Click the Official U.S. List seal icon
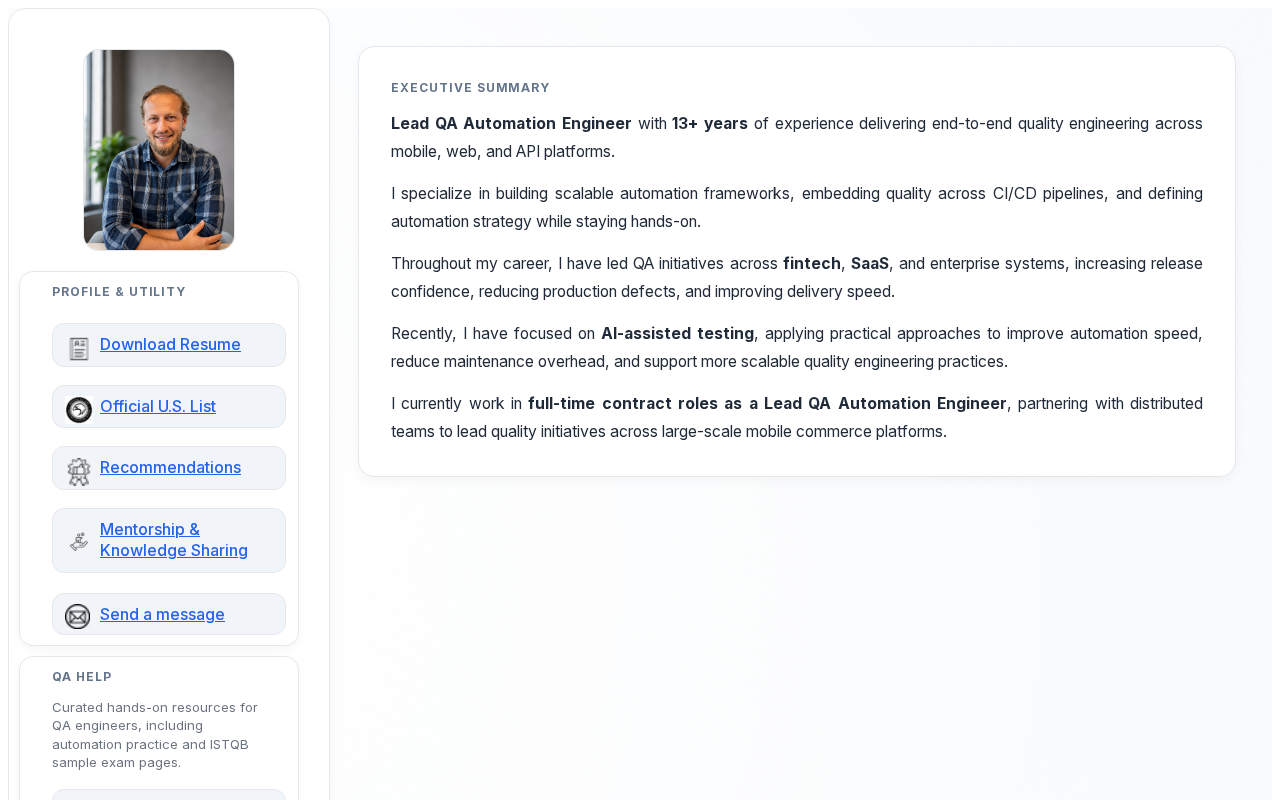This screenshot has width=1280, height=800. click(x=79, y=409)
